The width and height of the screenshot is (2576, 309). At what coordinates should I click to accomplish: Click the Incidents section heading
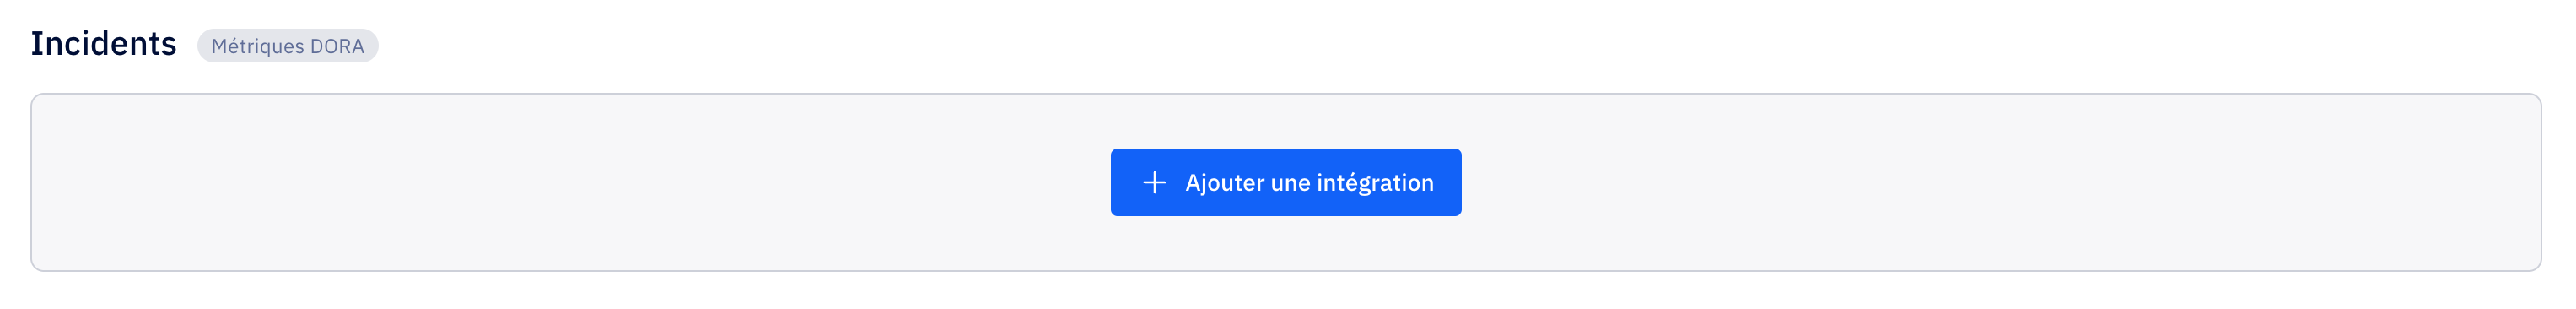coord(103,44)
